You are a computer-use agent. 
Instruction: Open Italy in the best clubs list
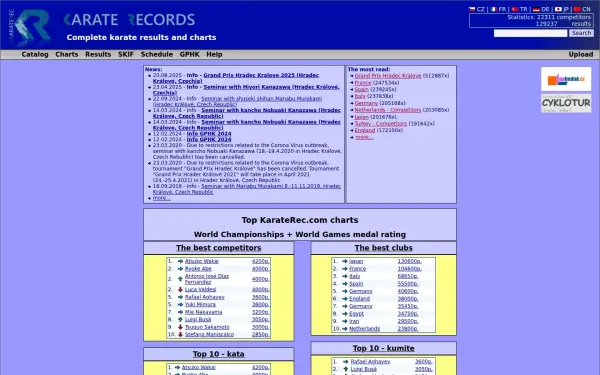[x=355, y=276]
